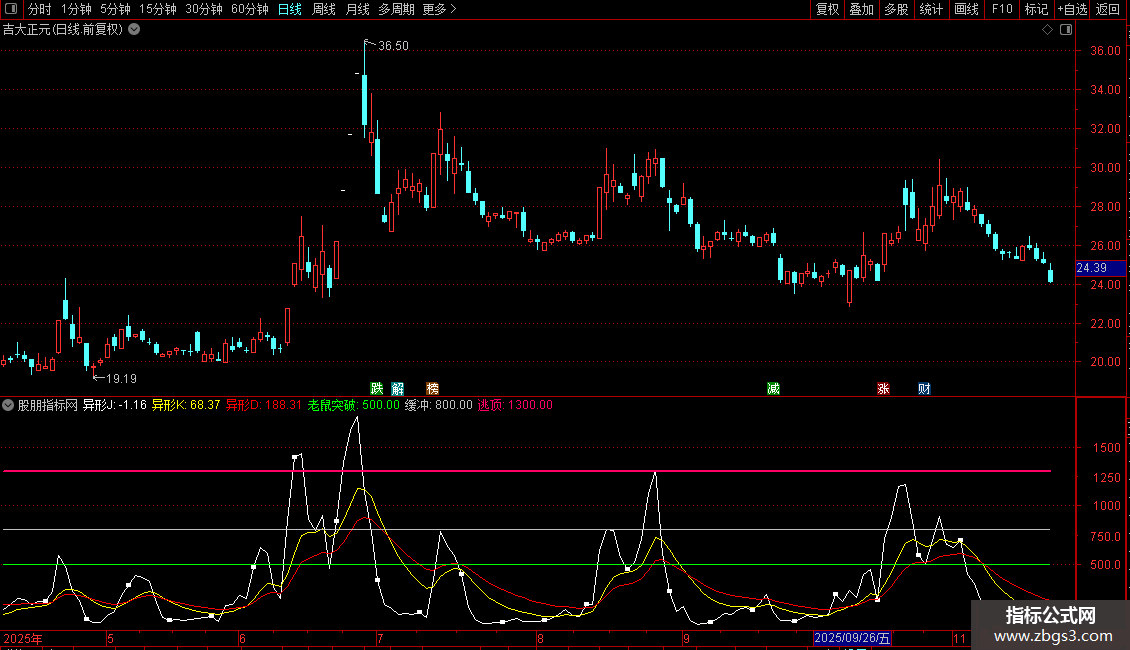1130x650 pixels.
Task: Click the 24.39 current price label
Action: (x=1091, y=268)
